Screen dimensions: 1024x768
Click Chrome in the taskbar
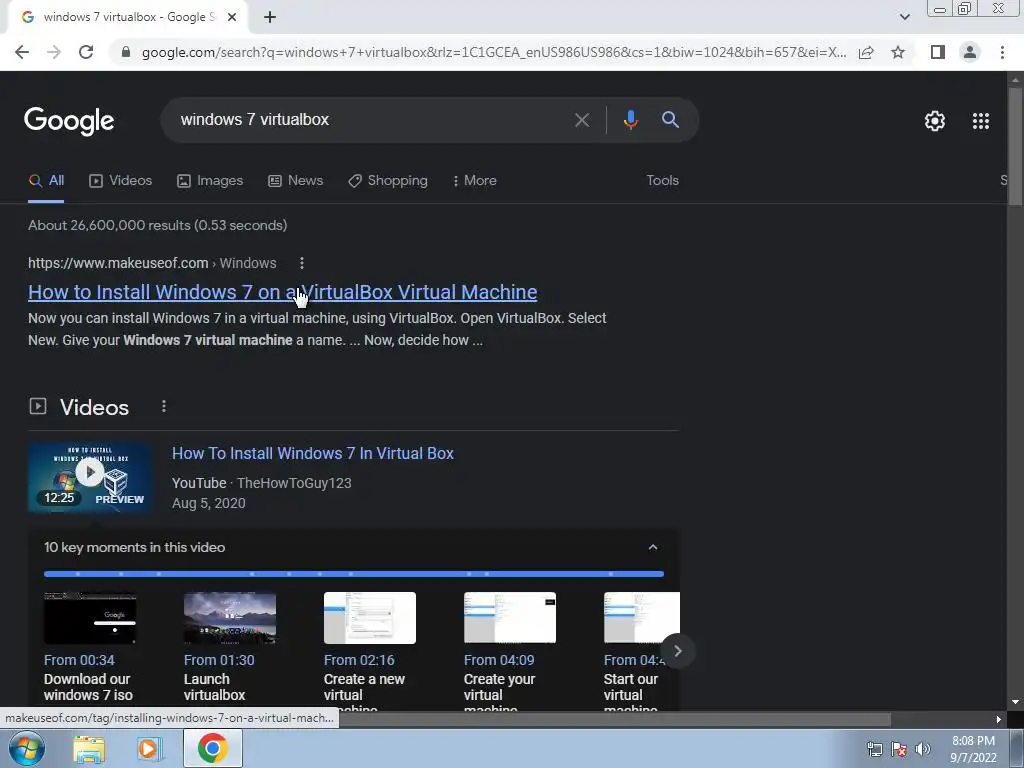tap(212, 748)
